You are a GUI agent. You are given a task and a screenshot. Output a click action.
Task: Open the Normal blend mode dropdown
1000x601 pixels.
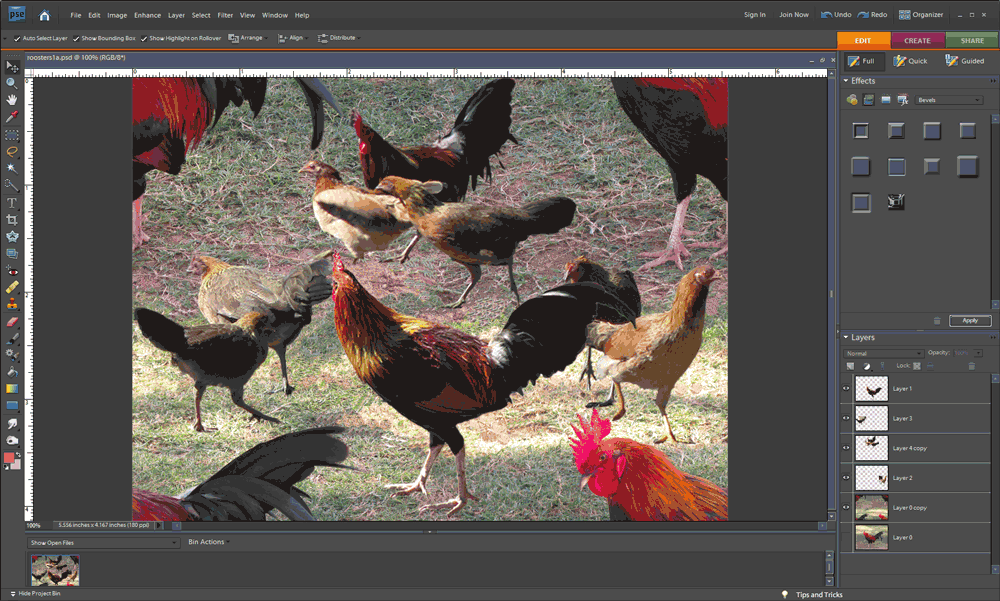pos(883,353)
